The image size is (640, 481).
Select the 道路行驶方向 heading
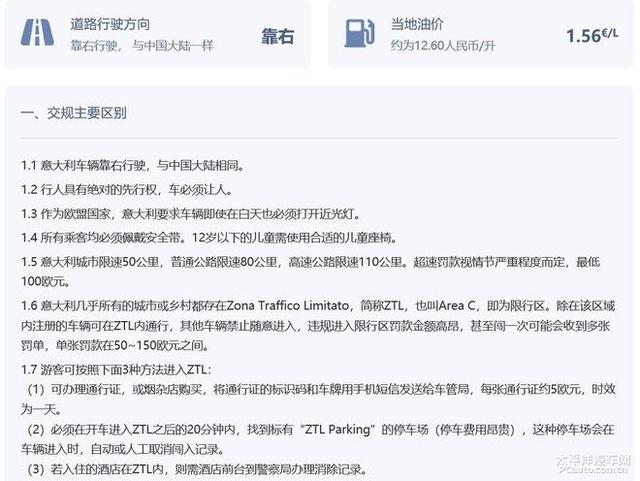coord(110,24)
